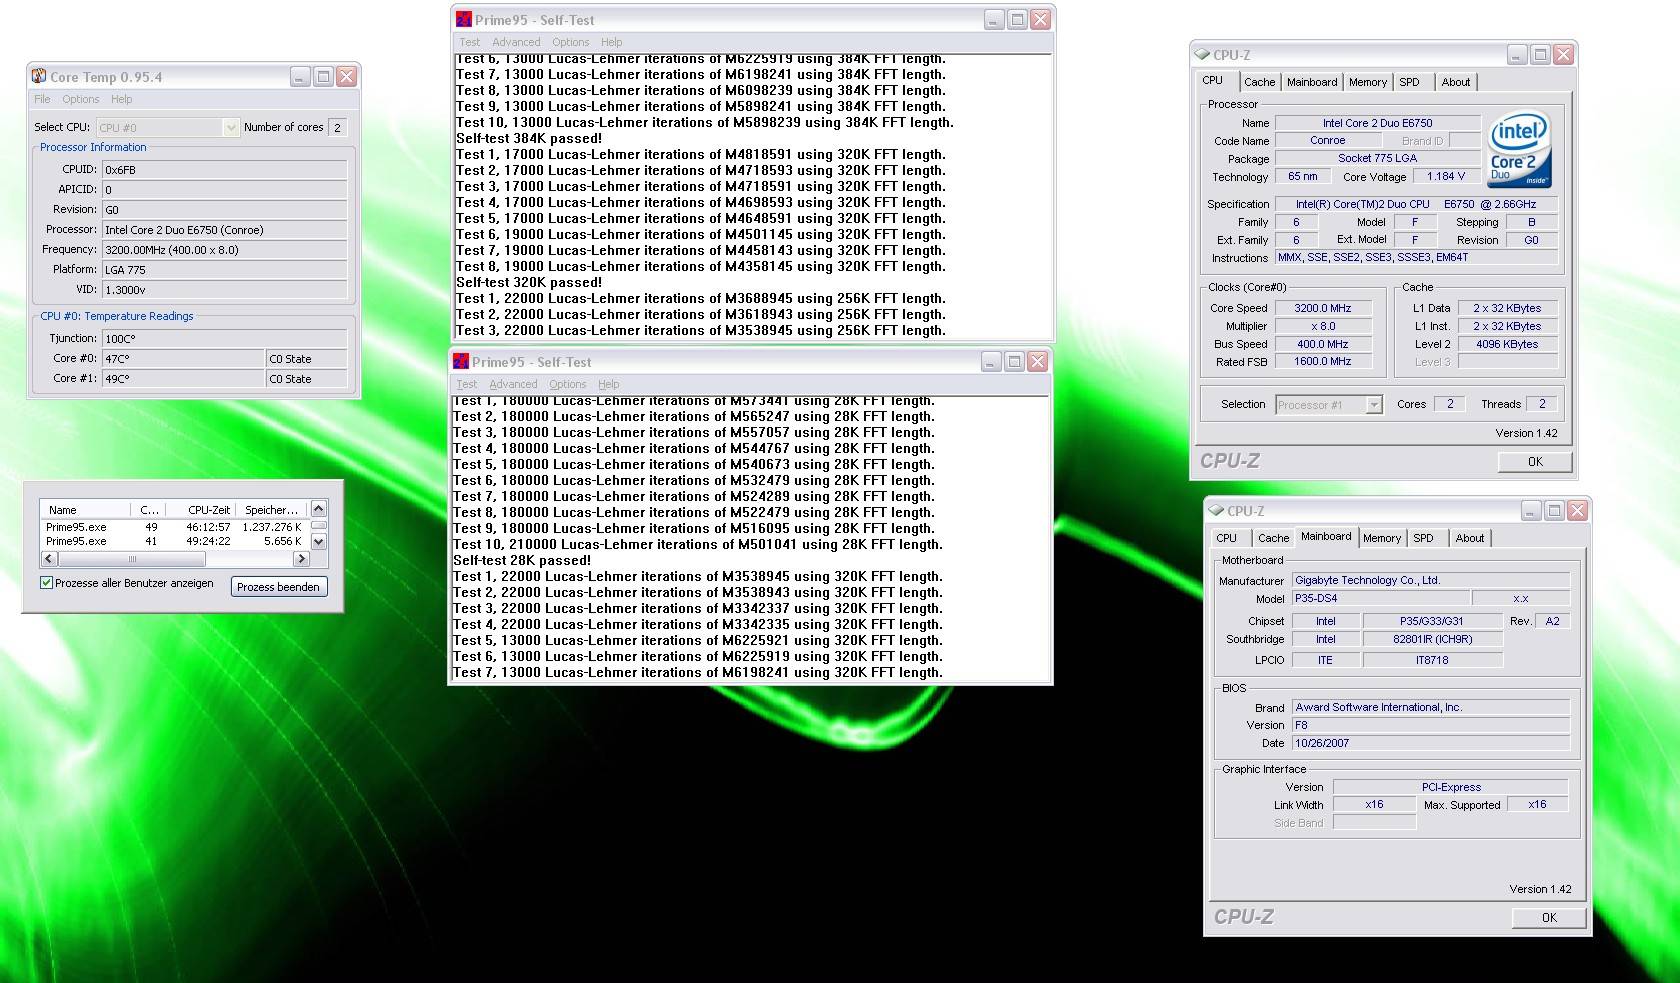Open Advanced menu in upper Prime95 window
The width and height of the screenshot is (1680, 983).
coord(516,42)
